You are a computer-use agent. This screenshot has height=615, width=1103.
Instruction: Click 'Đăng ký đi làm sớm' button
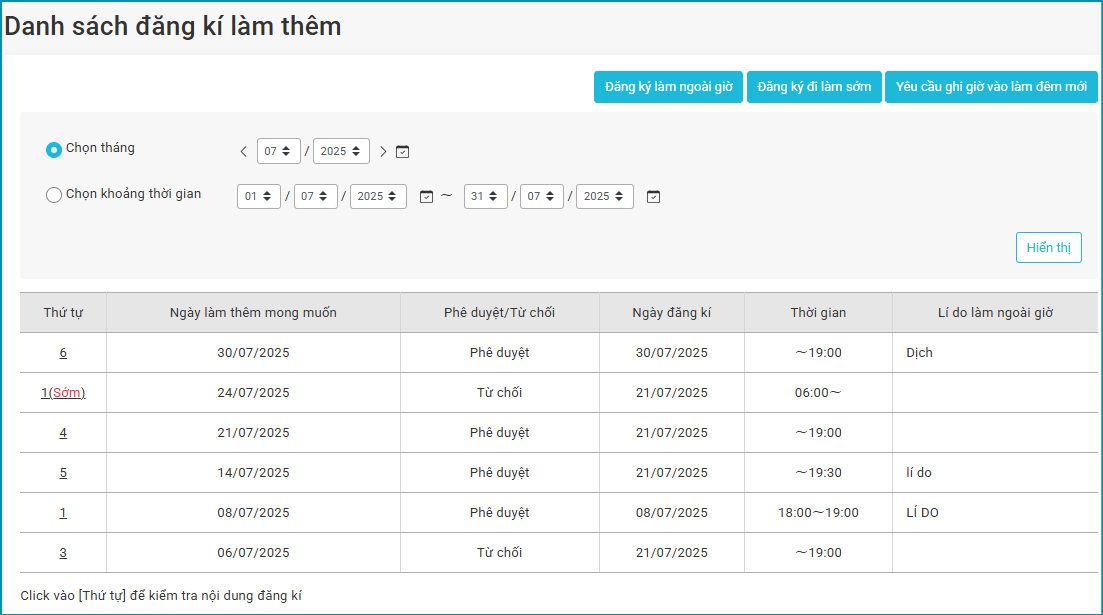click(x=814, y=87)
